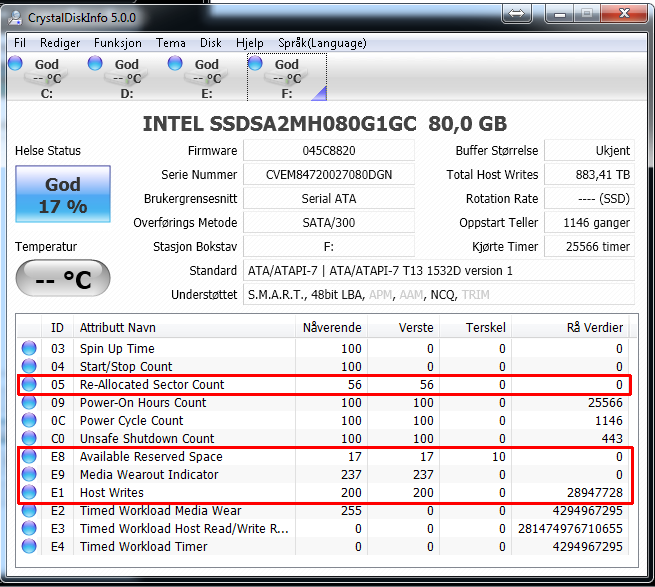Click the Rotation Rate (SSD) value

(x=589, y=198)
